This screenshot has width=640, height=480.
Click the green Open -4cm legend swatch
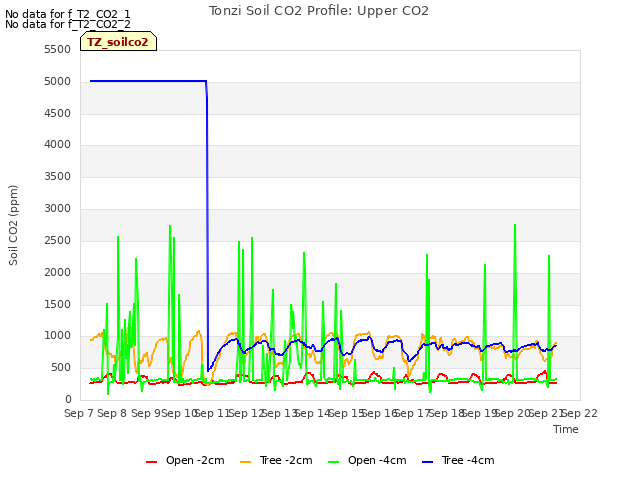point(333,462)
